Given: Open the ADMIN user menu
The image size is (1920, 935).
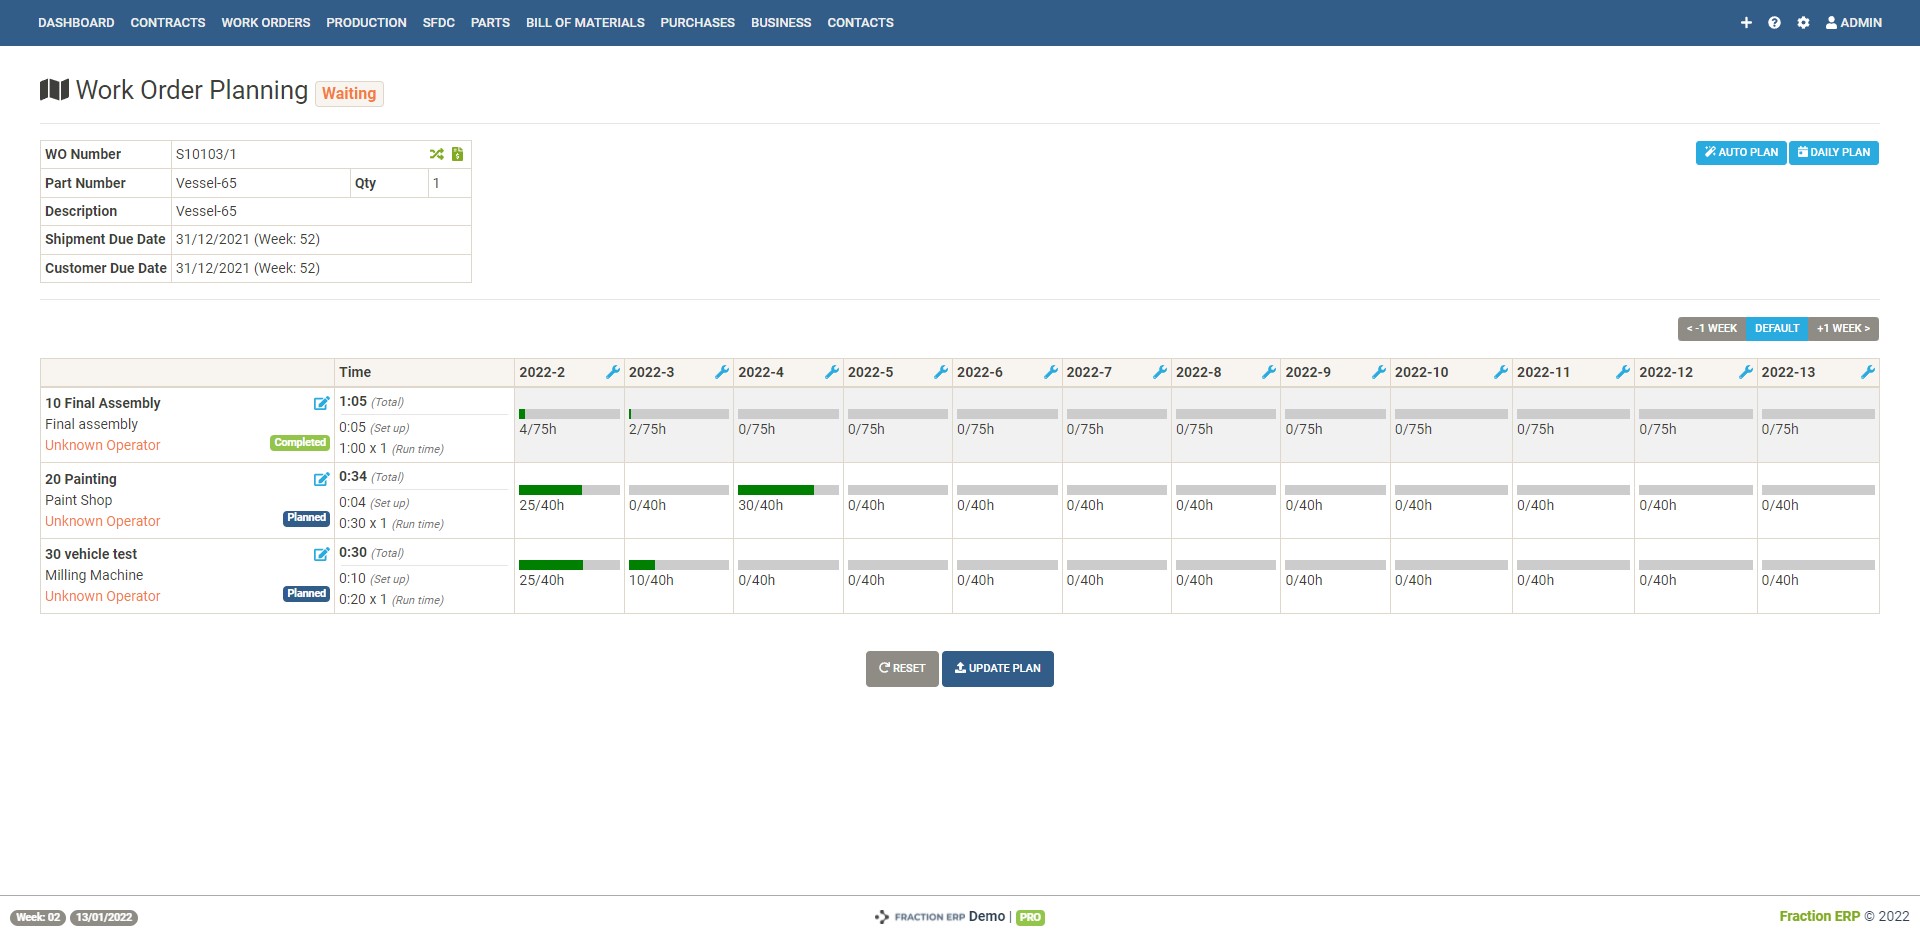Looking at the screenshot, I should tap(1853, 22).
